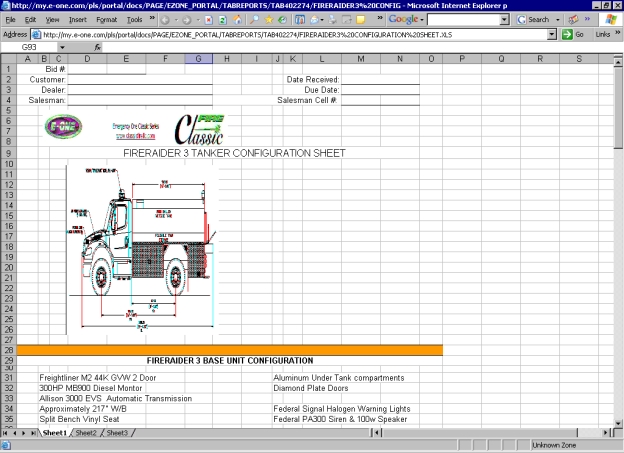Open the View menu
The width and height of the screenshot is (624, 453).
pyautogui.click(x=52, y=20)
